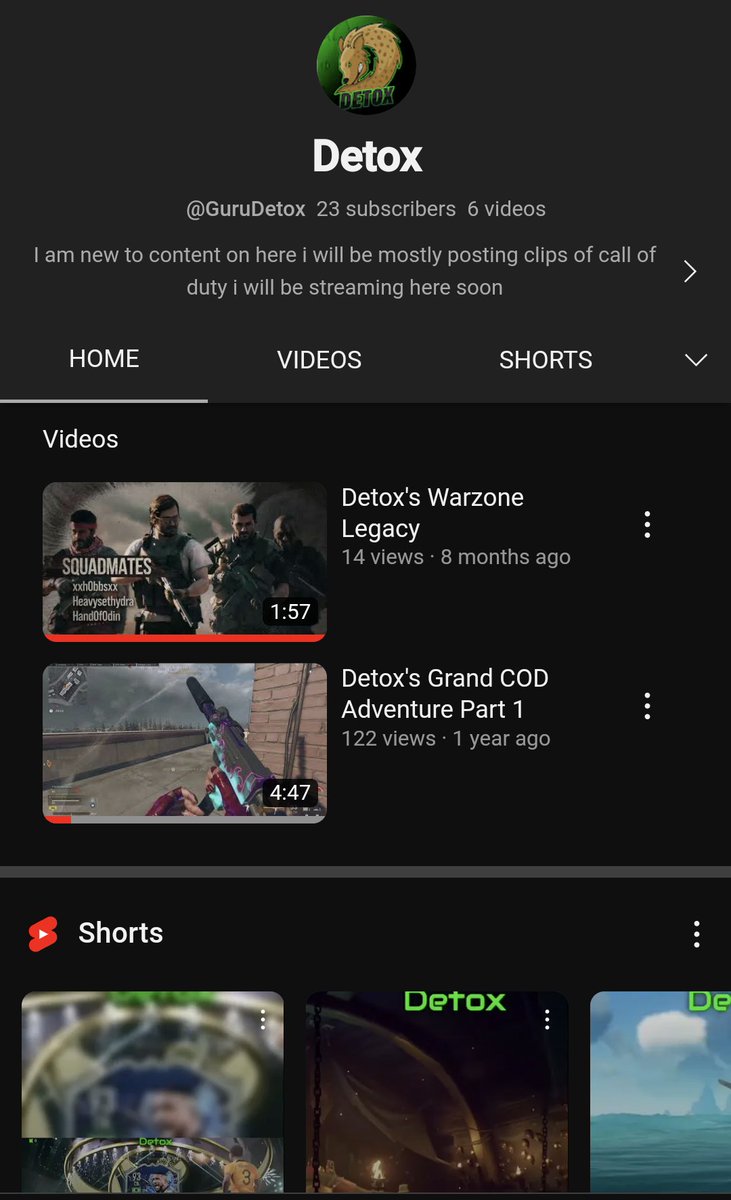This screenshot has width=731, height=1200.
Task: Click the 6 videos count text
Action: pos(507,209)
